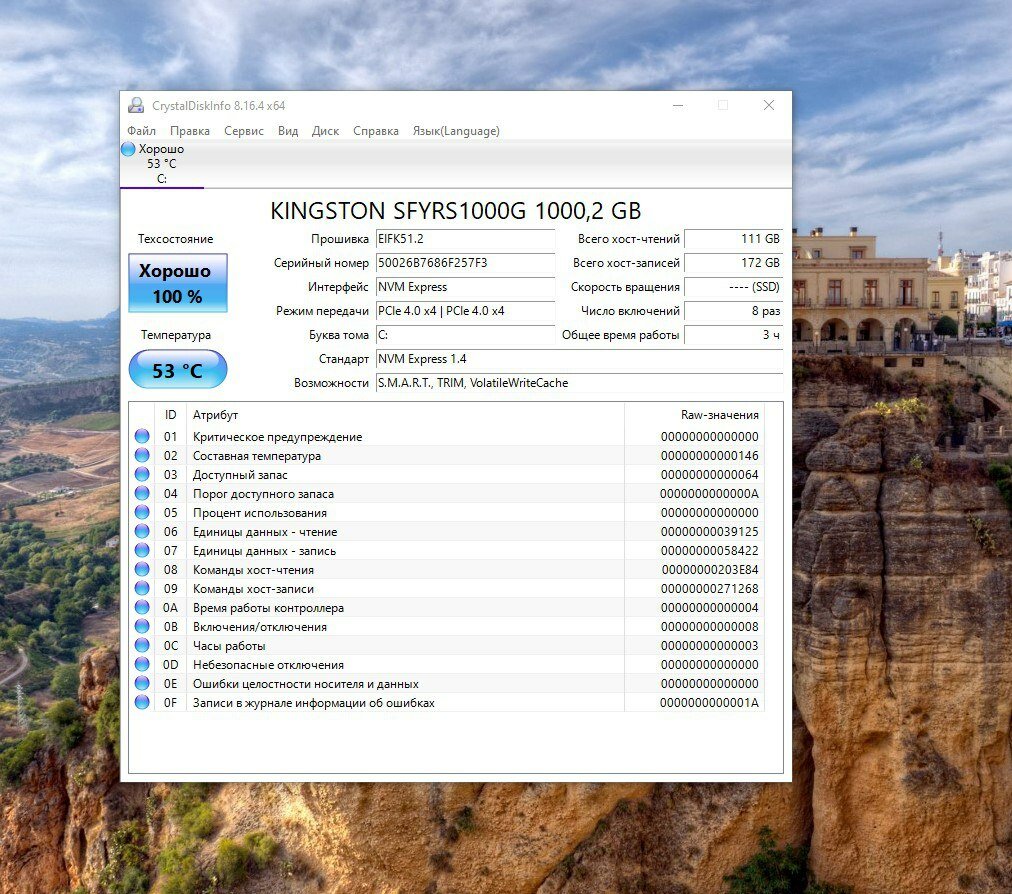This screenshot has width=1012, height=894.
Task: Click the Число включений value 8 раз
Action: pyautogui.click(x=734, y=310)
